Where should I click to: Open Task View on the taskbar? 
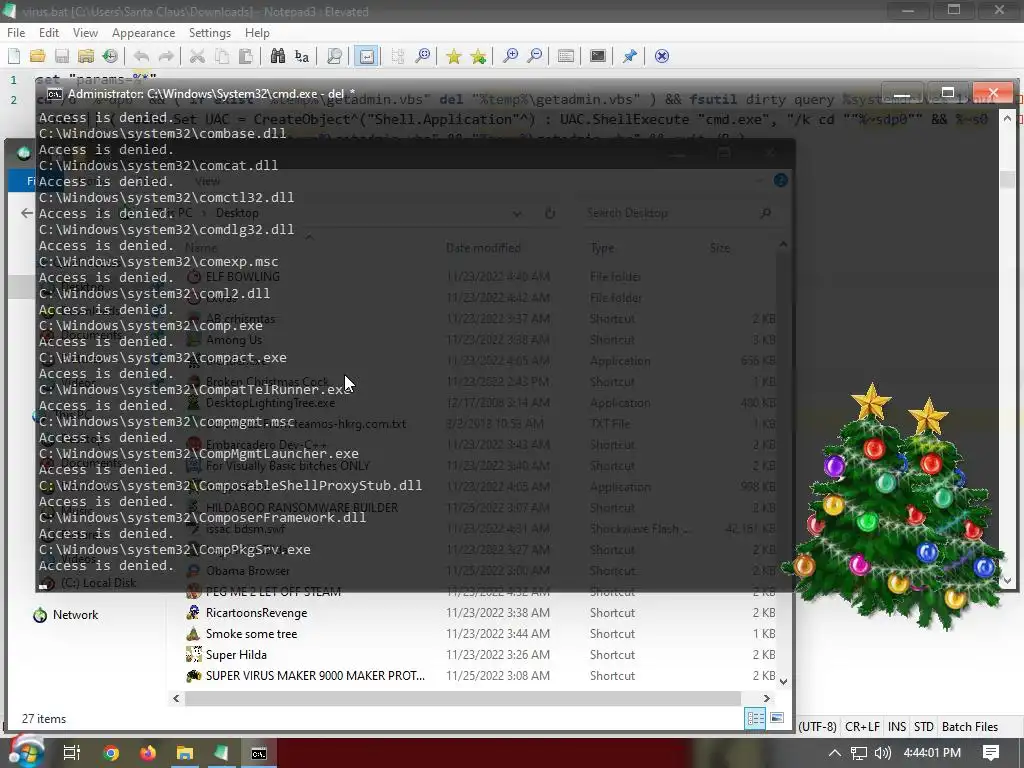click(71, 753)
